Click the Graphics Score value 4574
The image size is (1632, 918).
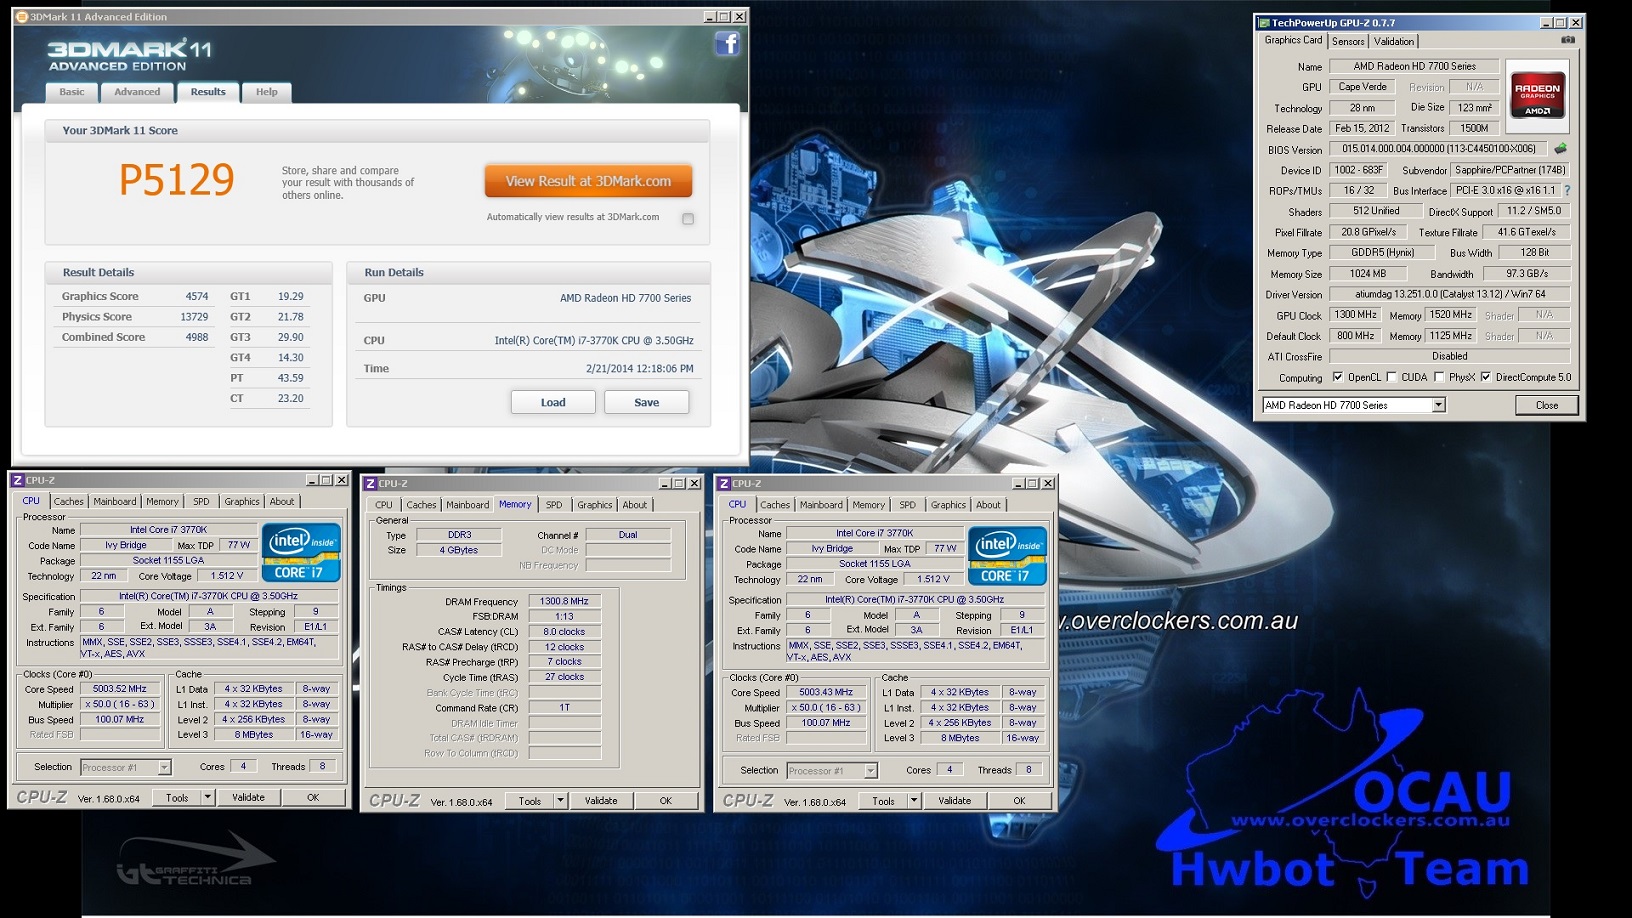pyautogui.click(x=197, y=296)
